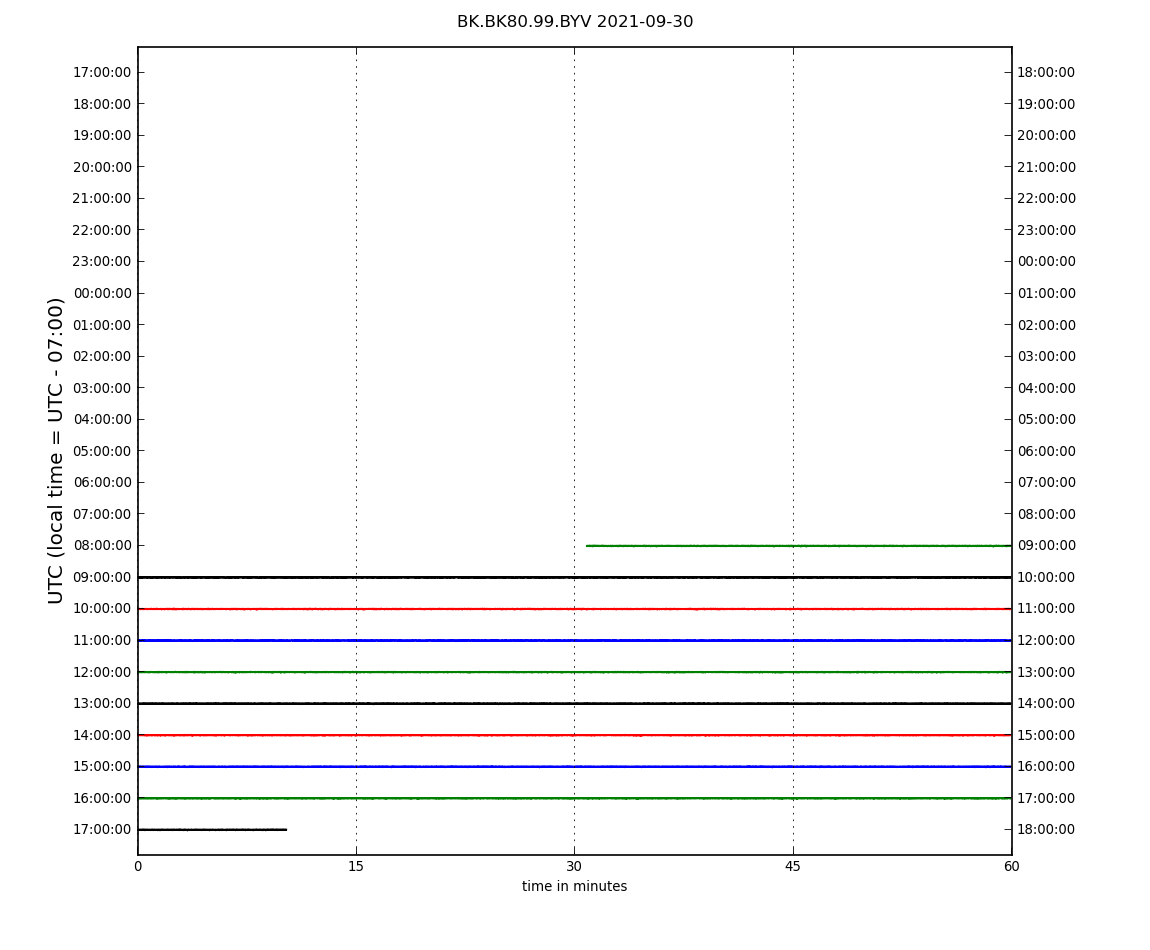Click x-axis tick label 60
The height and width of the screenshot is (950, 1150).
pyautogui.click(x=1011, y=866)
